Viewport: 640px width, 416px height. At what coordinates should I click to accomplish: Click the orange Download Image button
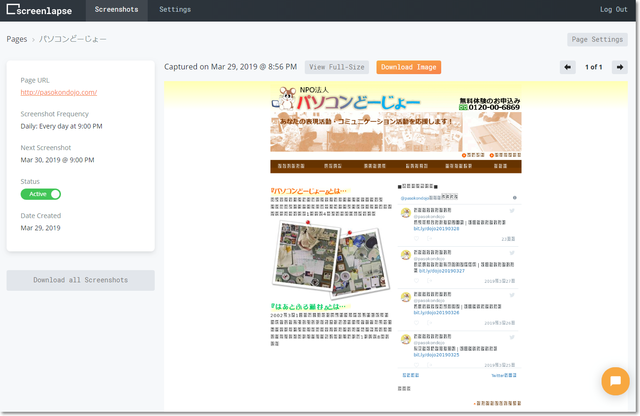click(408, 67)
